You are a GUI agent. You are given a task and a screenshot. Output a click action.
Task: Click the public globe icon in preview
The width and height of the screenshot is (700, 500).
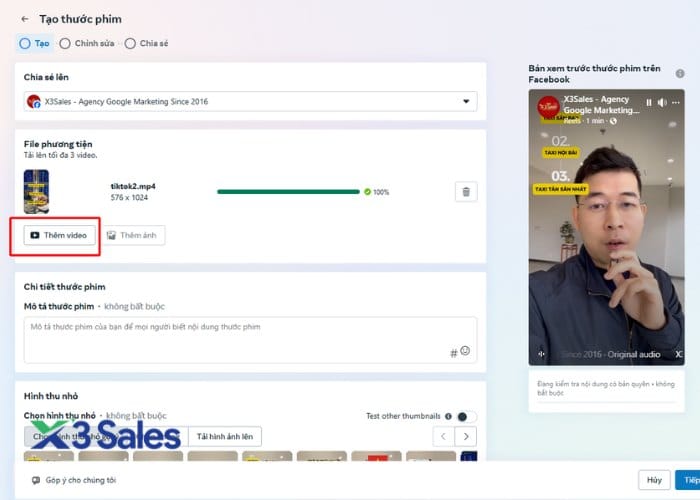coord(613,121)
